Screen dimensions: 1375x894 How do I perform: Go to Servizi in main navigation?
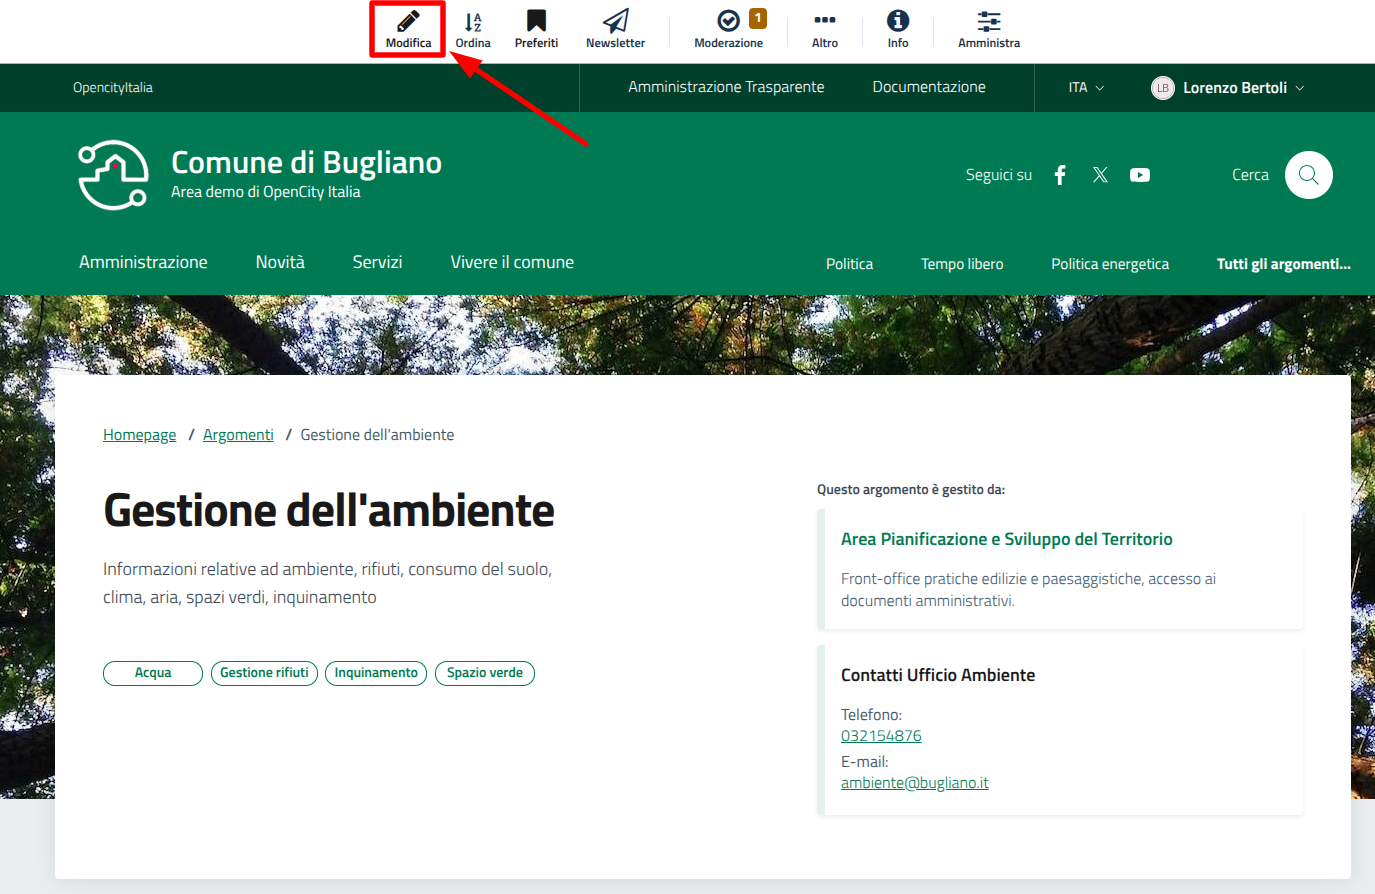tap(377, 262)
